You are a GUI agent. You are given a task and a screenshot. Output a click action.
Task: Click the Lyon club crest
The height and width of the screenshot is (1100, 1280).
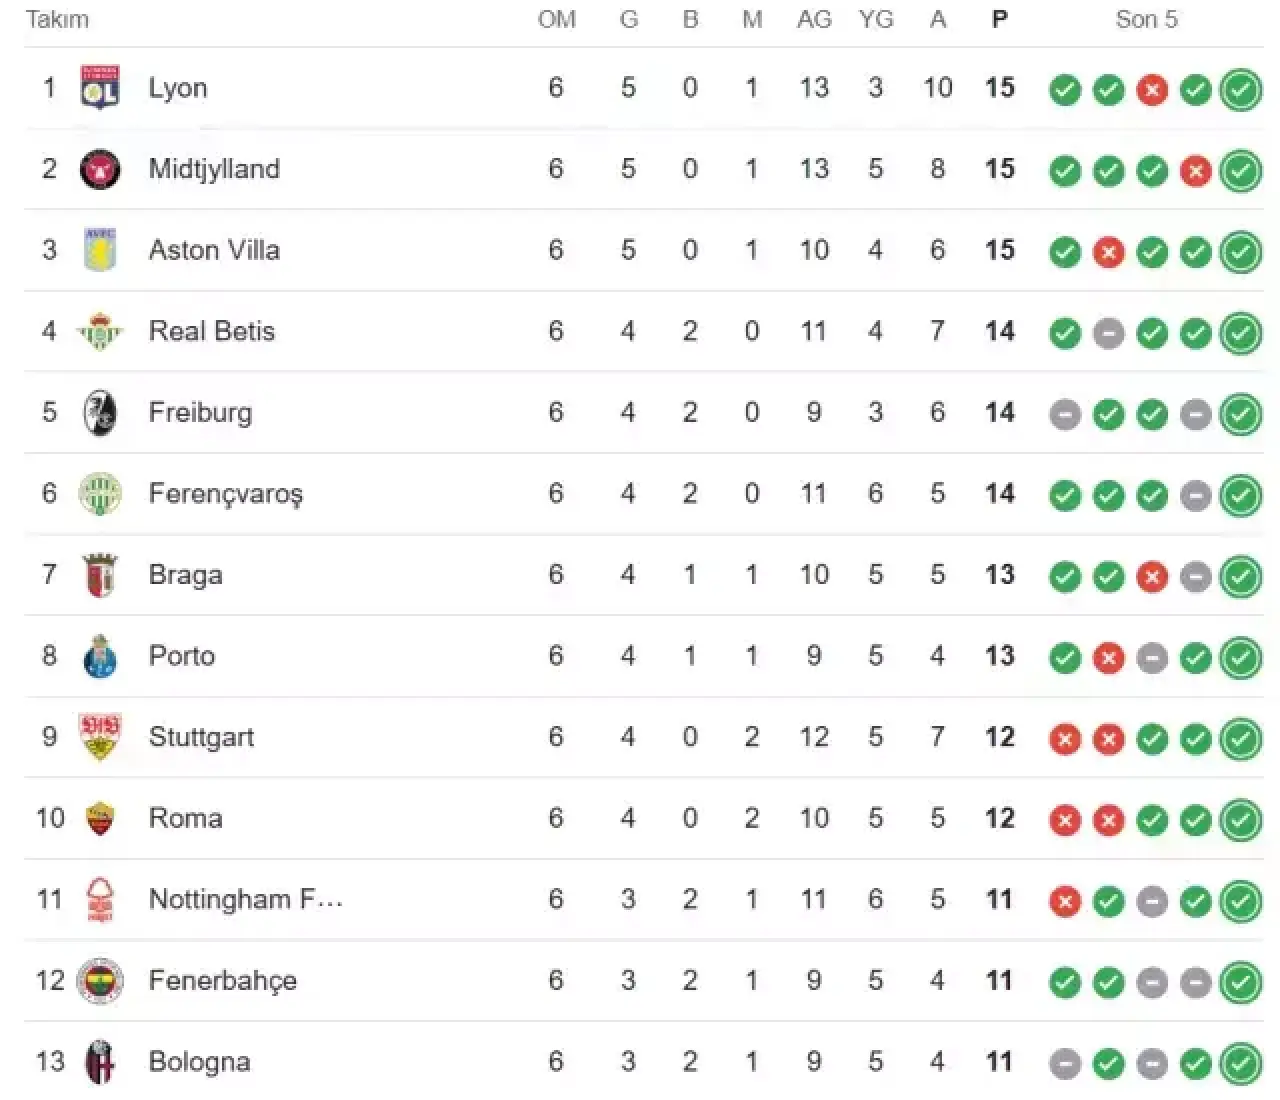click(100, 88)
